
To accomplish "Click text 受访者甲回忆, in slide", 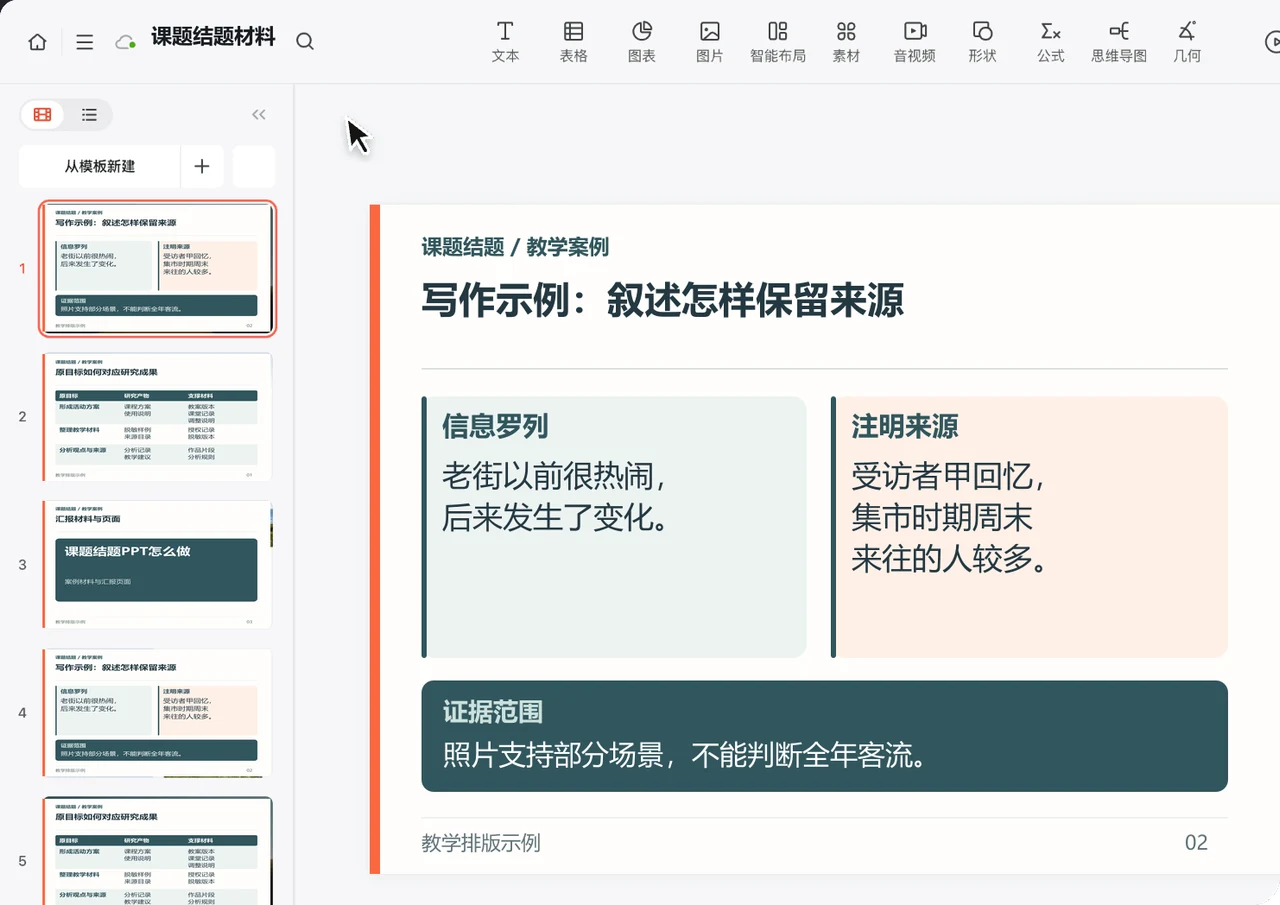I will (948, 476).
